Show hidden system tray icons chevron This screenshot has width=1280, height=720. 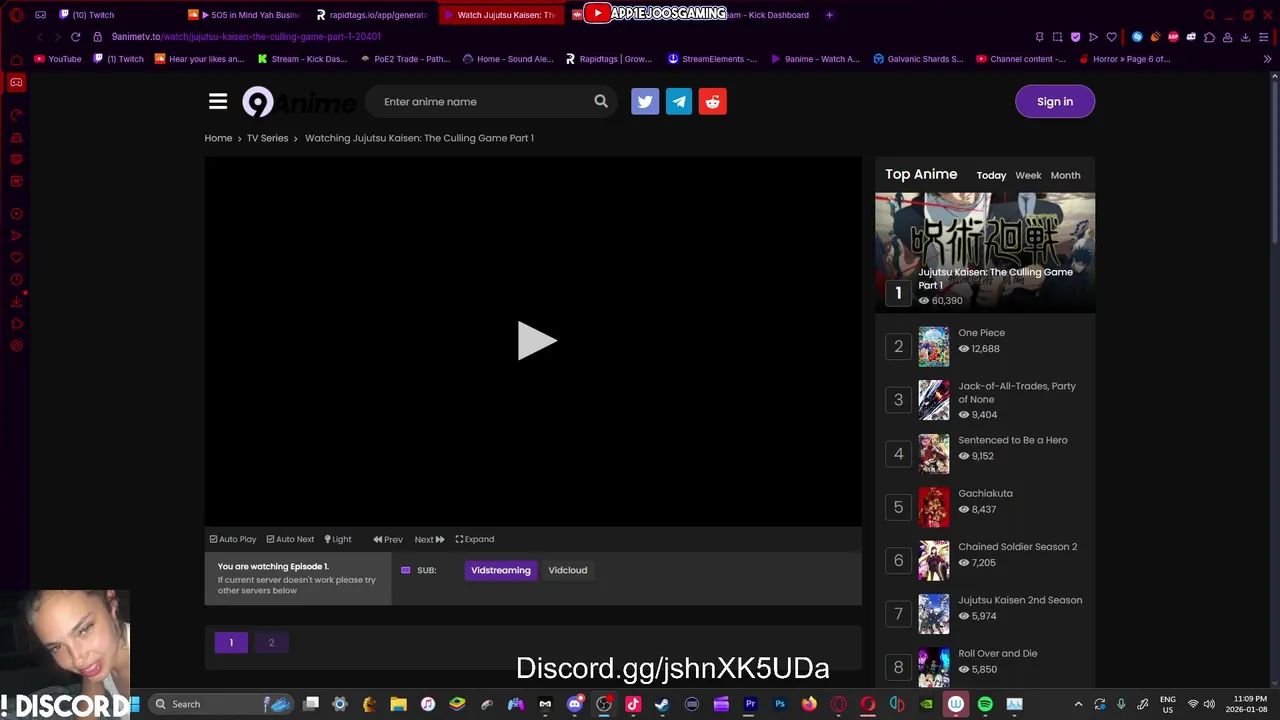click(x=1078, y=704)
